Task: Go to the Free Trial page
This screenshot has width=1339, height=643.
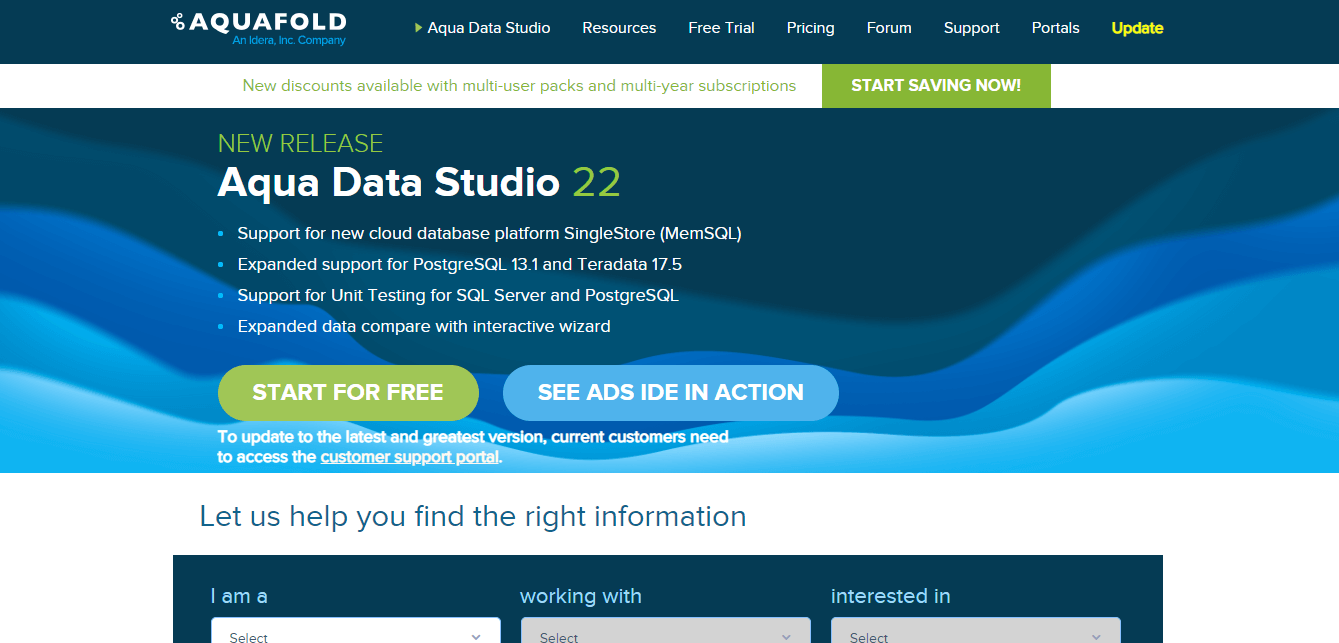Action: [721, 28]
